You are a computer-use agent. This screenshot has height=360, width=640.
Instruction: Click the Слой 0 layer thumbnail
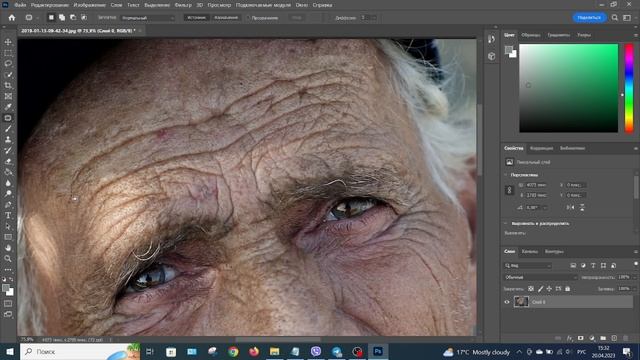[x=521, y=302]
